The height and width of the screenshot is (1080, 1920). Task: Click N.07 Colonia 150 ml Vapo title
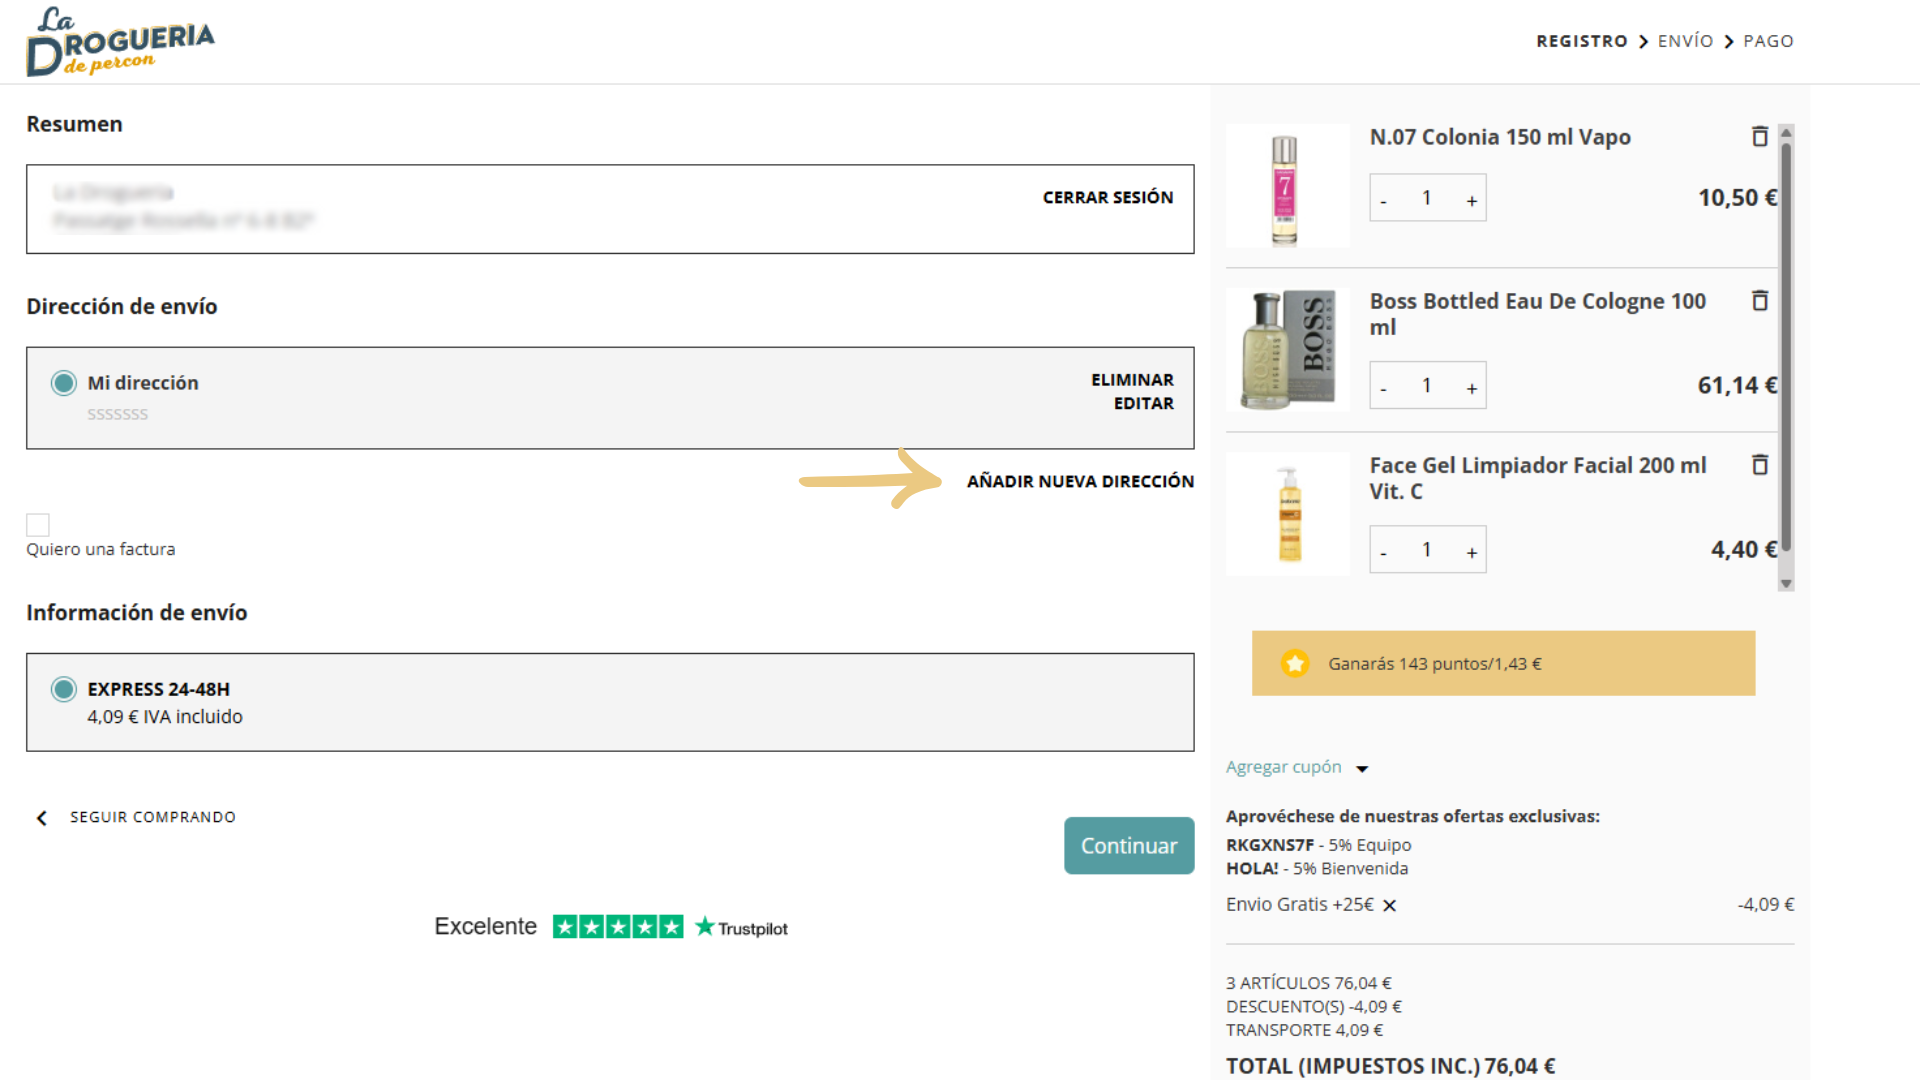1500,137
